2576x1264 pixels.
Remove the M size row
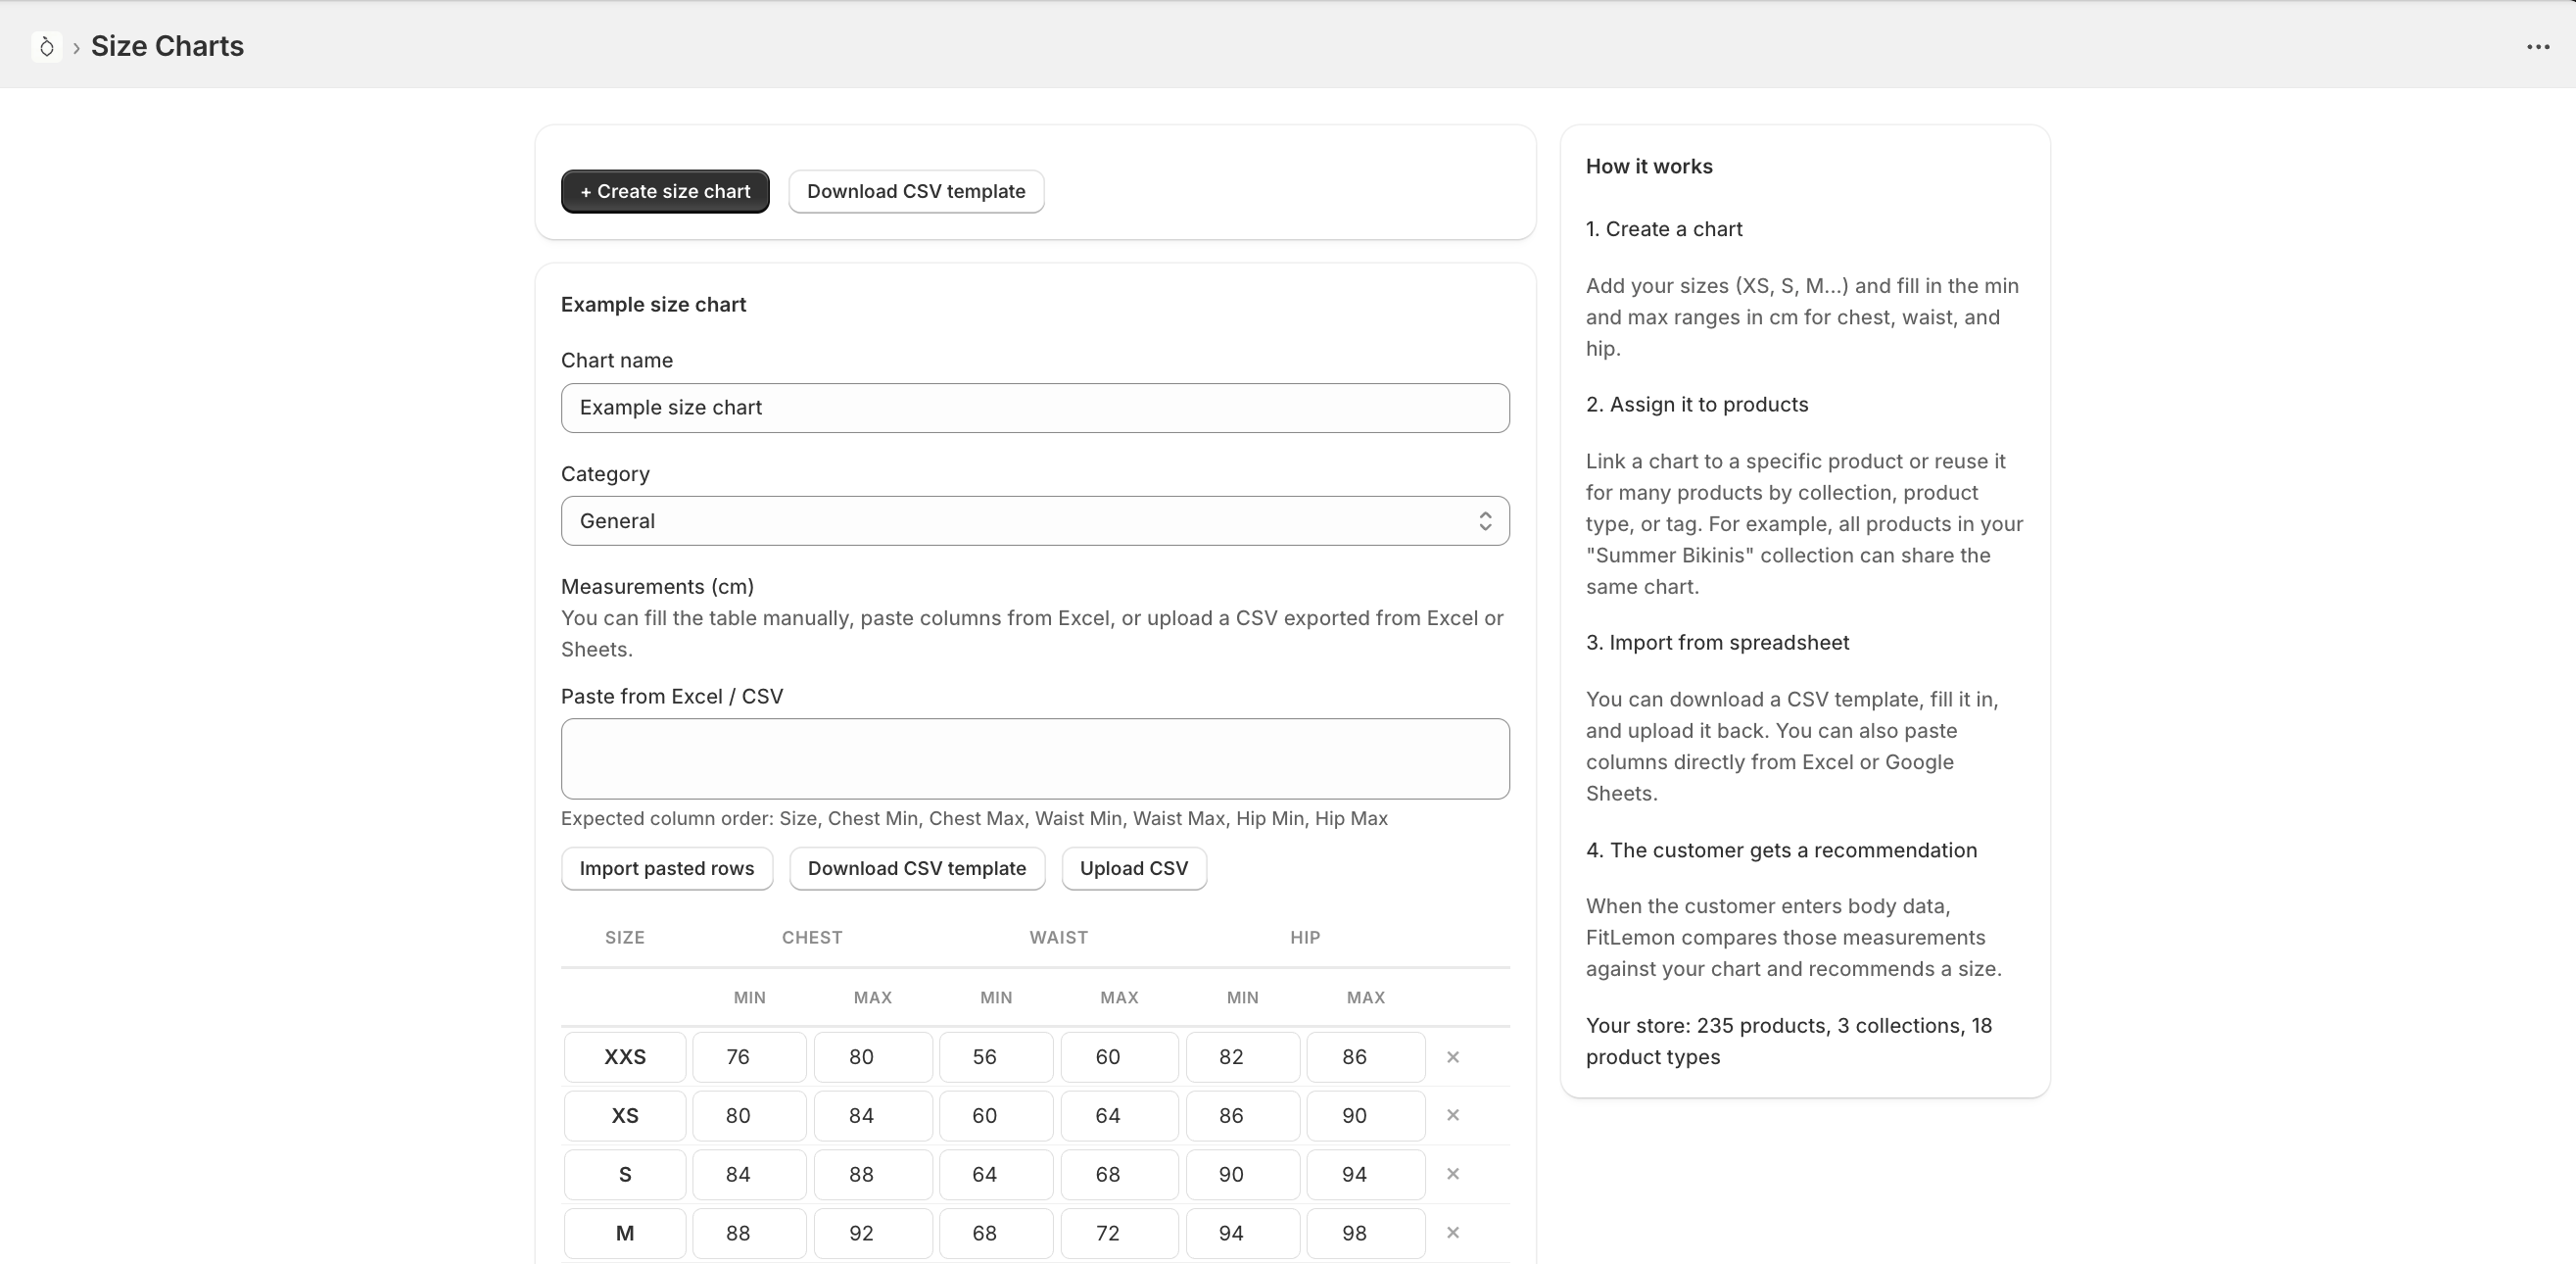1453,1233
